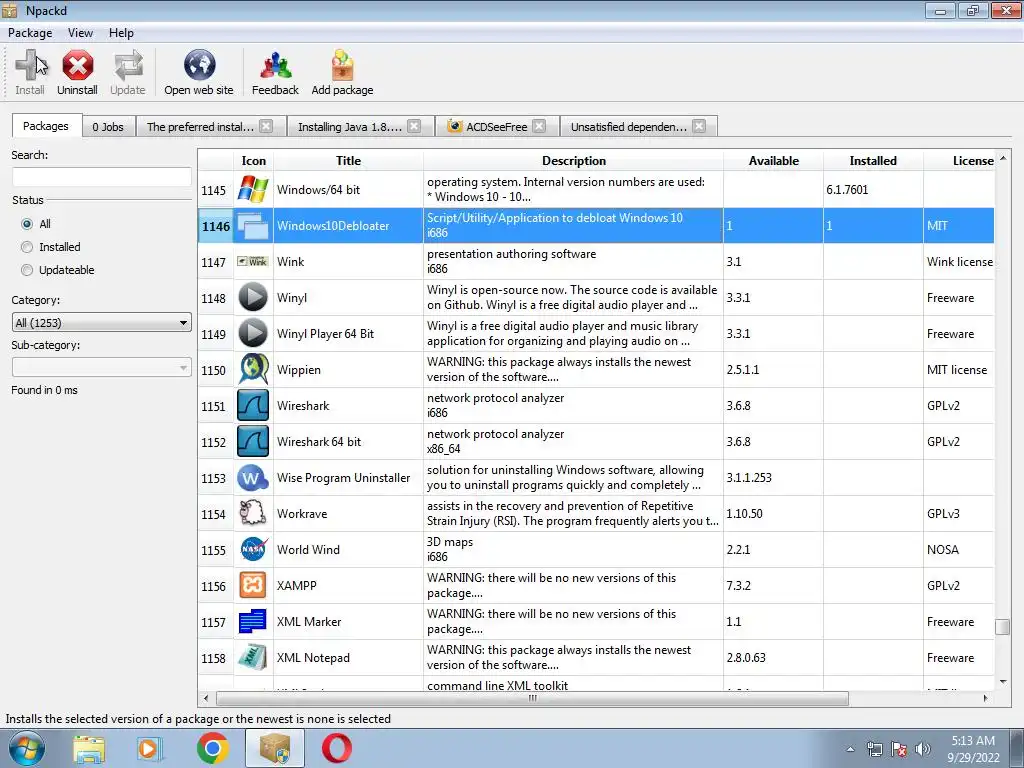Click the Winyl play-button icon in row 1148
This screenshot has width=1024, height=768.
pyautogui.click(x=253, y=298)
